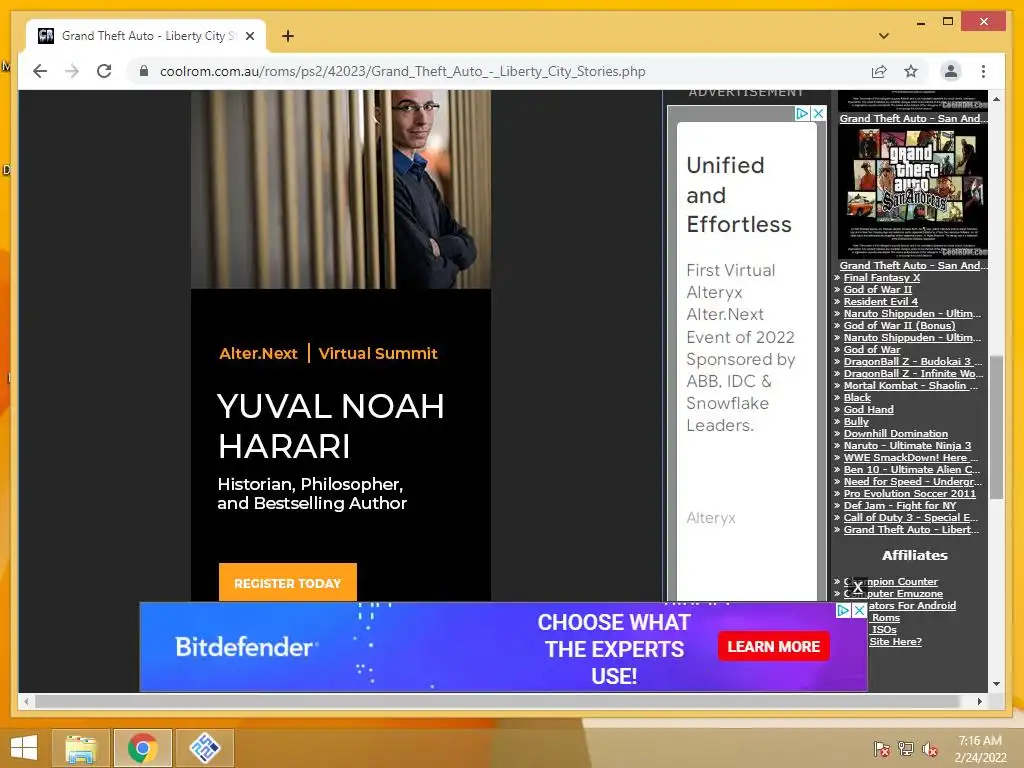
Task: Open God of War II link
Action: coord(878,289)
